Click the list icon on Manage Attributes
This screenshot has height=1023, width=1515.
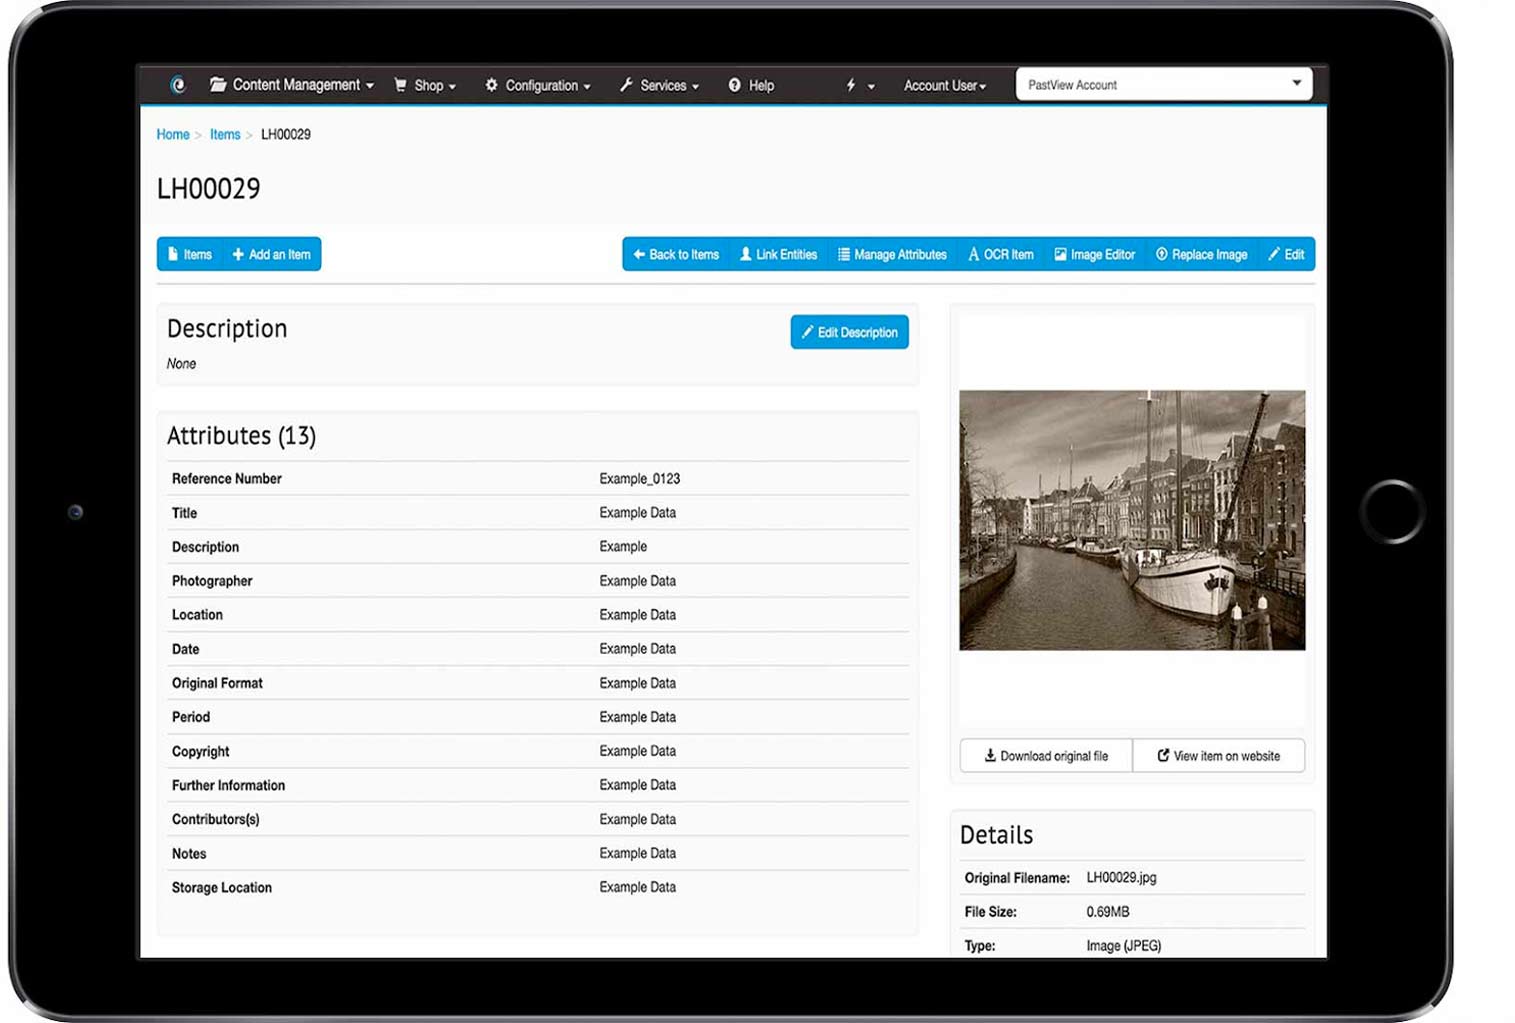click(x=844, y=254)
